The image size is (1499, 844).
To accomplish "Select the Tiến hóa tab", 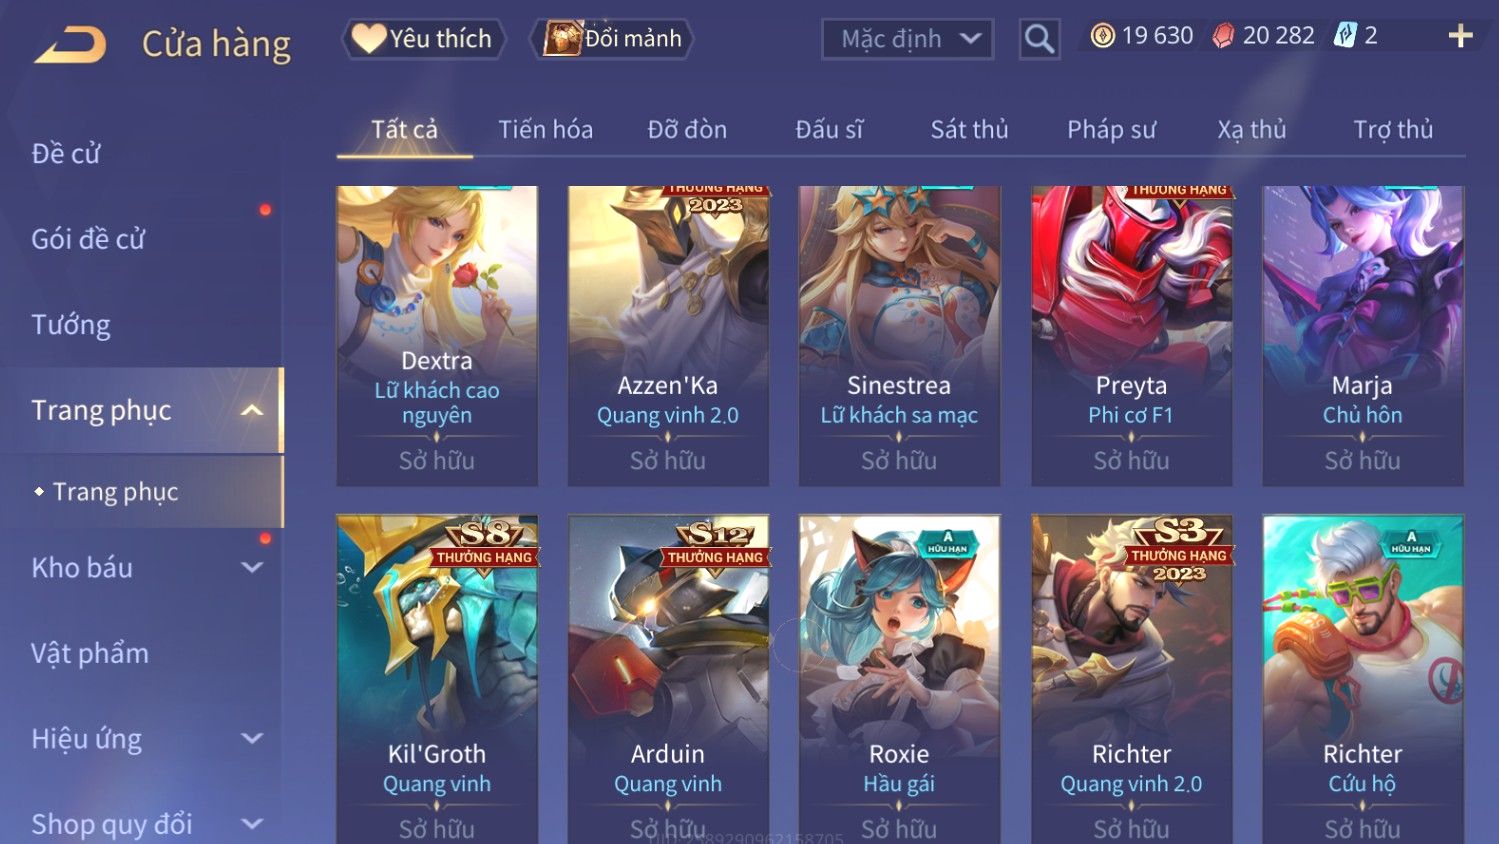I will (x=545, y=129).
